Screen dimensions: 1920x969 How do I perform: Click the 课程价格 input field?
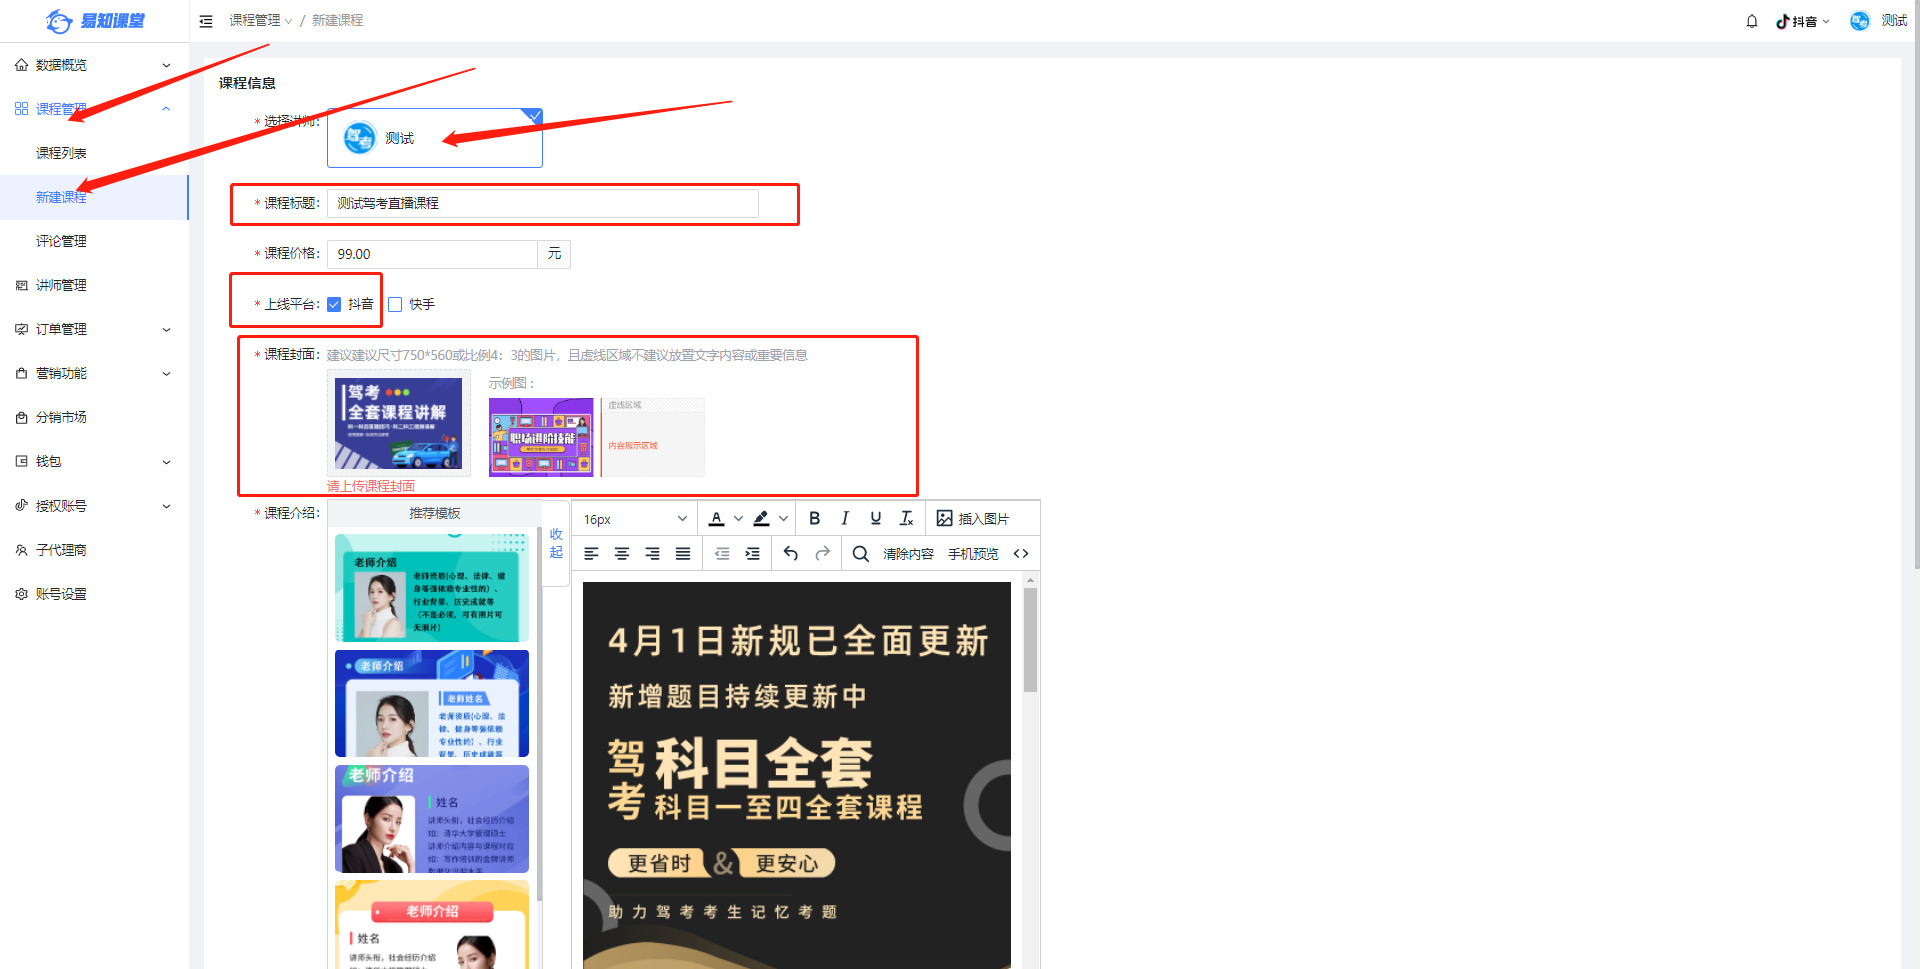432,254
